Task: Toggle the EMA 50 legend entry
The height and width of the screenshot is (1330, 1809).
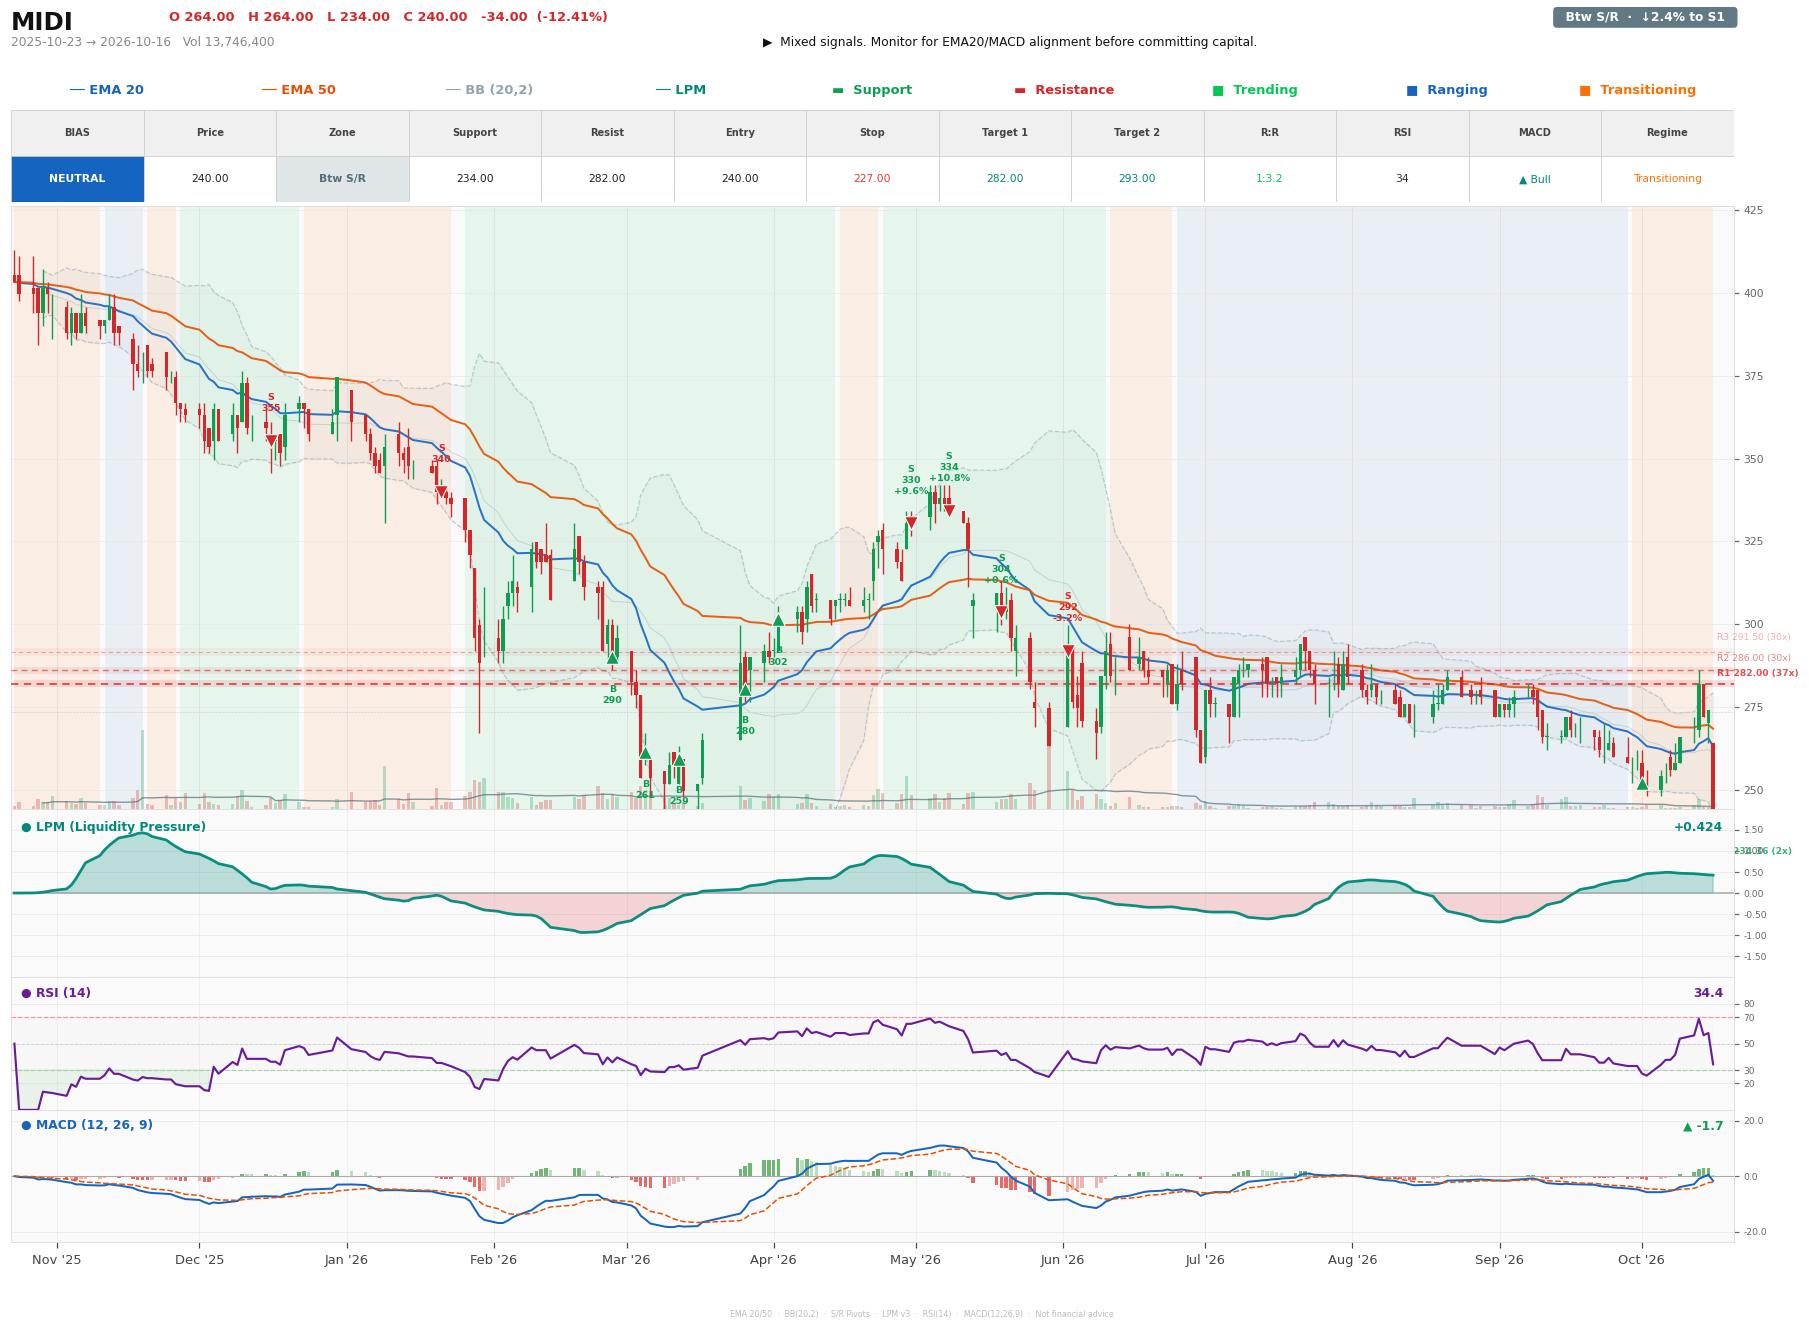Action: click(298, 90)
